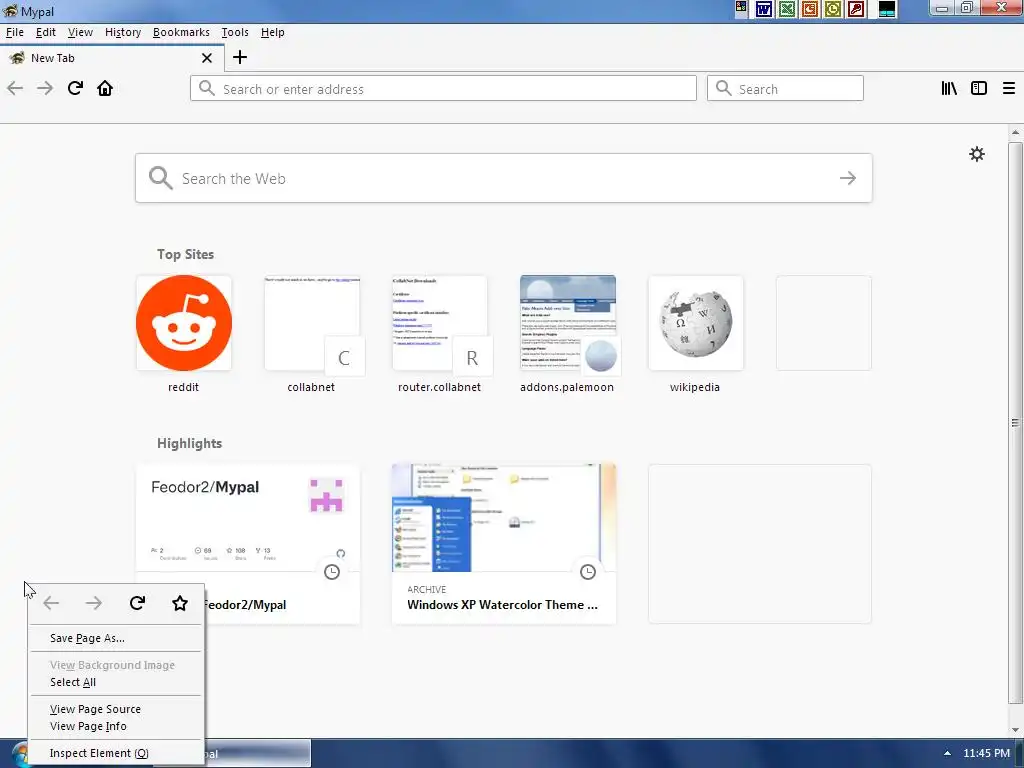Click Back arrow in the context menu

click(51, 603)
